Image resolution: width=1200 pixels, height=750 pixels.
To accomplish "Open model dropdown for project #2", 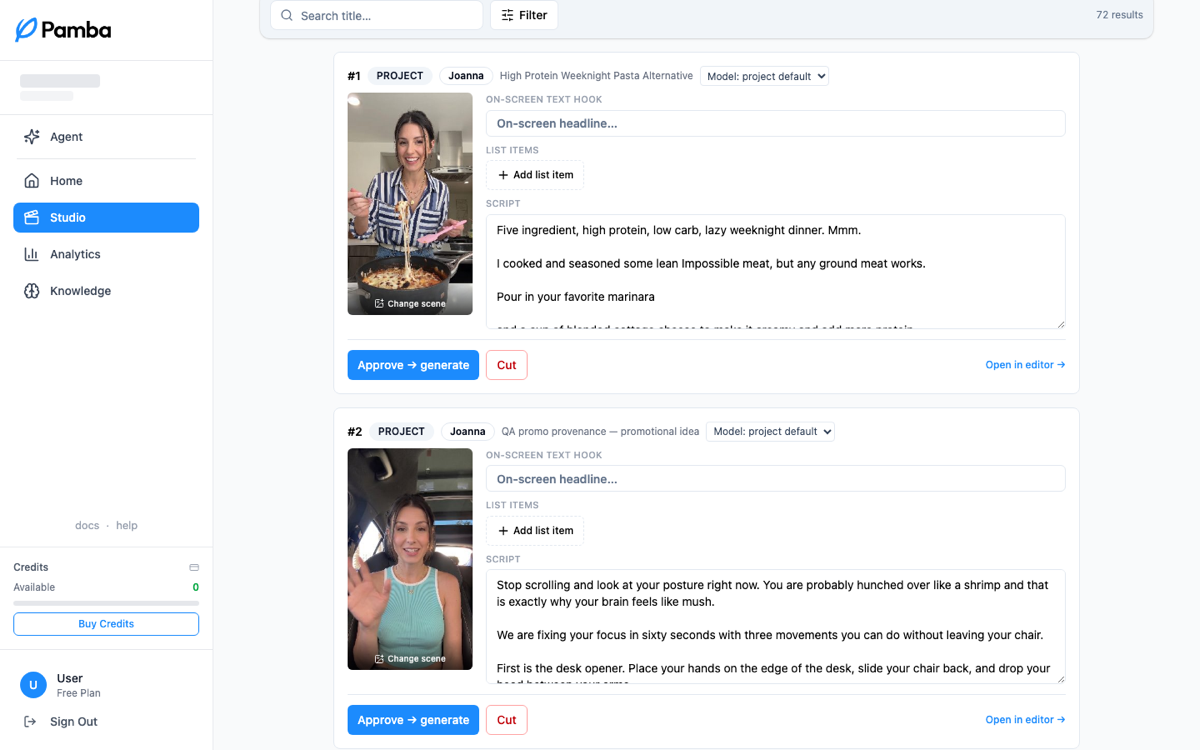I will click(770, 431).
